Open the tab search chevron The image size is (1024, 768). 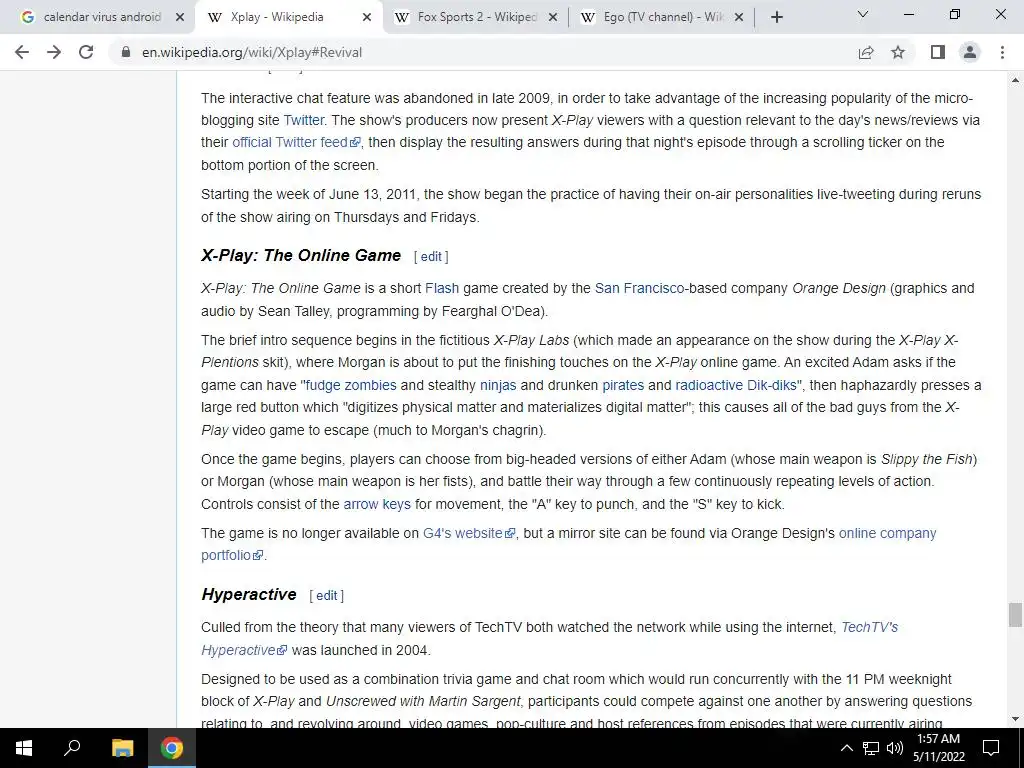[x=863, y=14]
